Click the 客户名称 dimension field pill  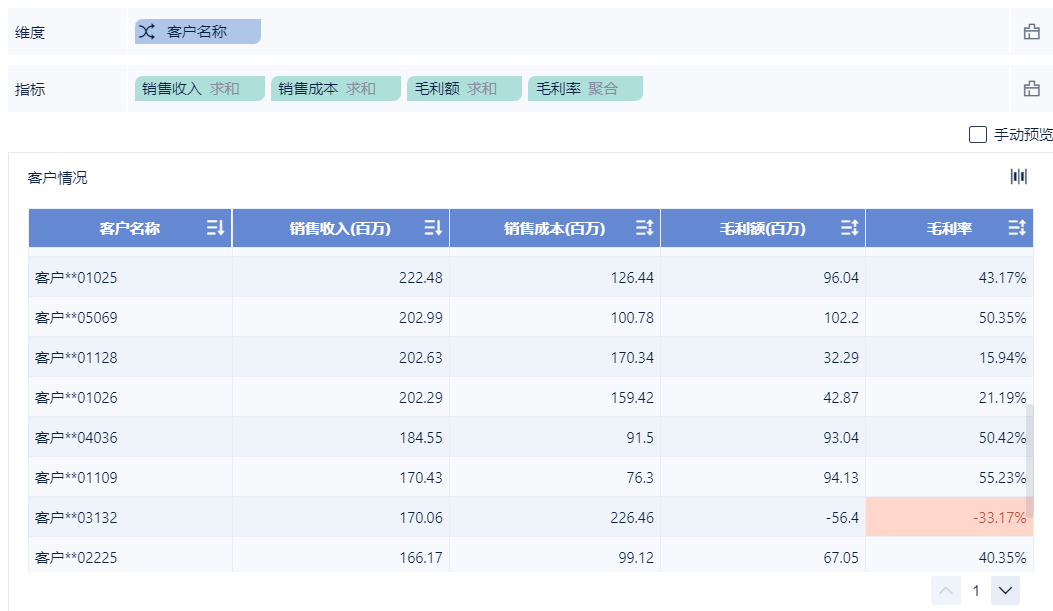point(197,32)
